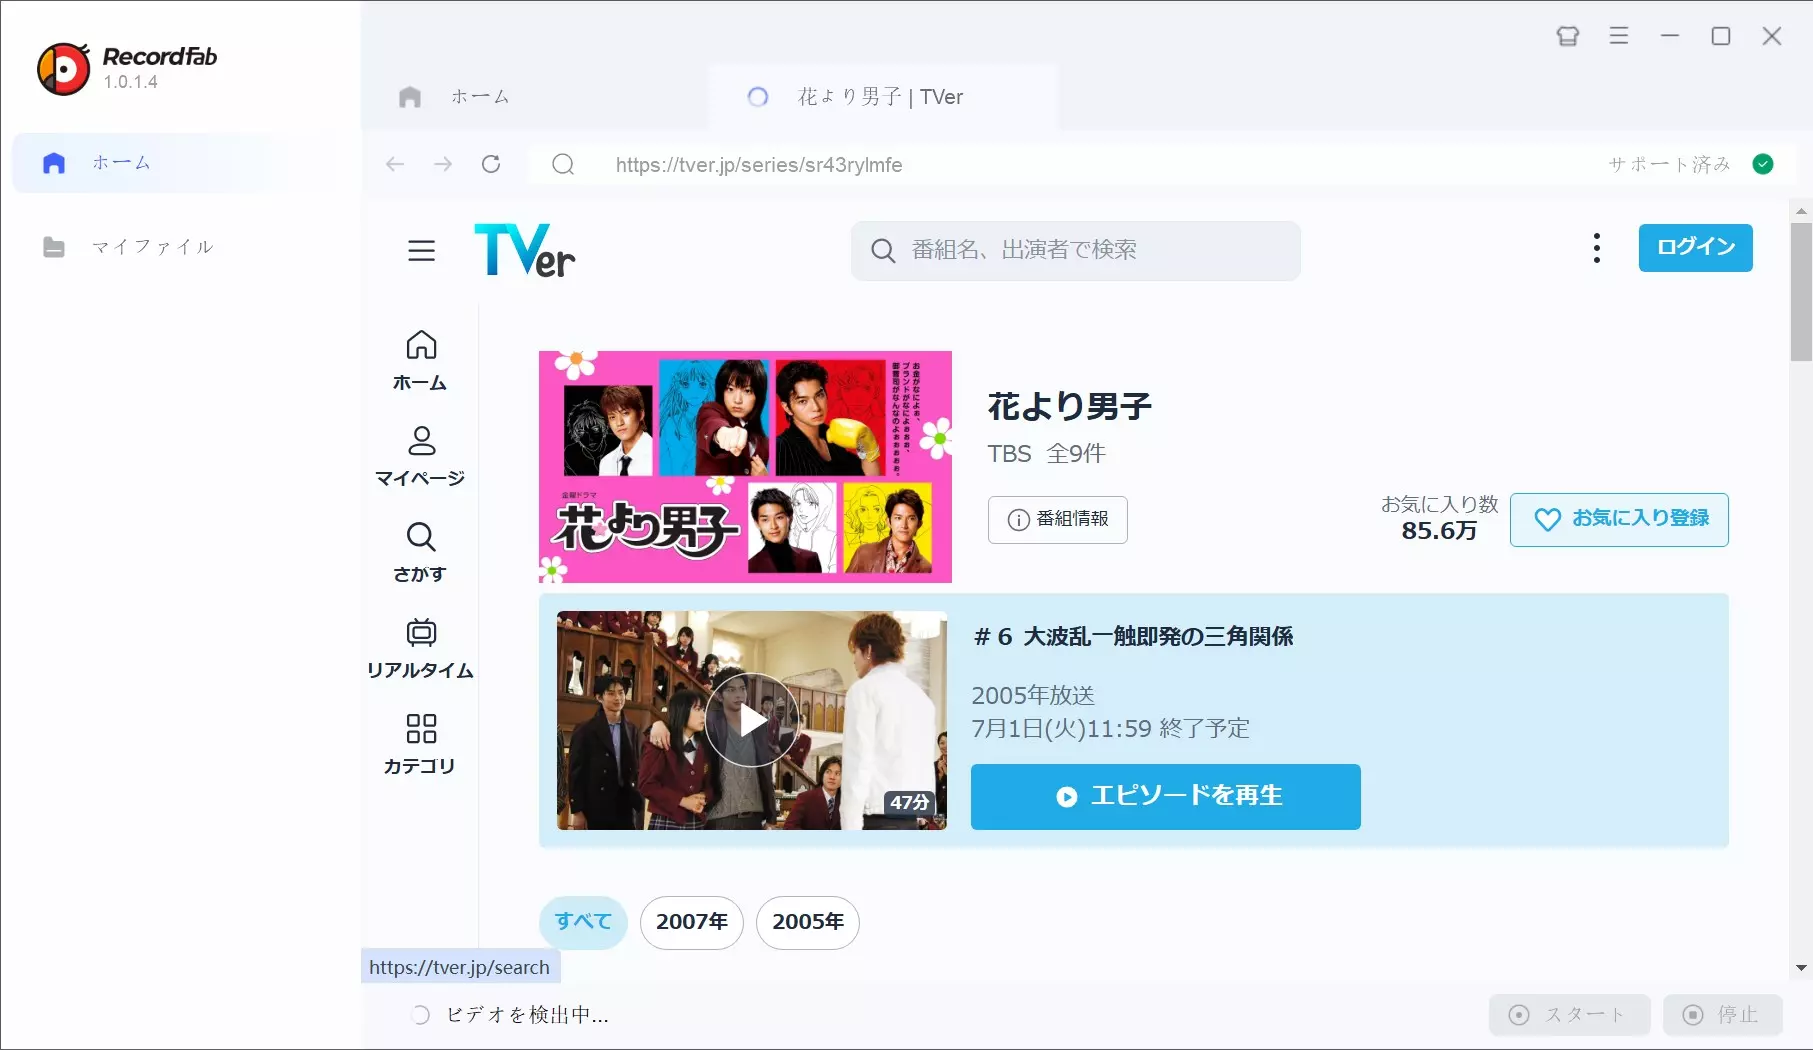Open カテゴリ in TVer sidebar

pyautogui.click(x=421, y=744)
